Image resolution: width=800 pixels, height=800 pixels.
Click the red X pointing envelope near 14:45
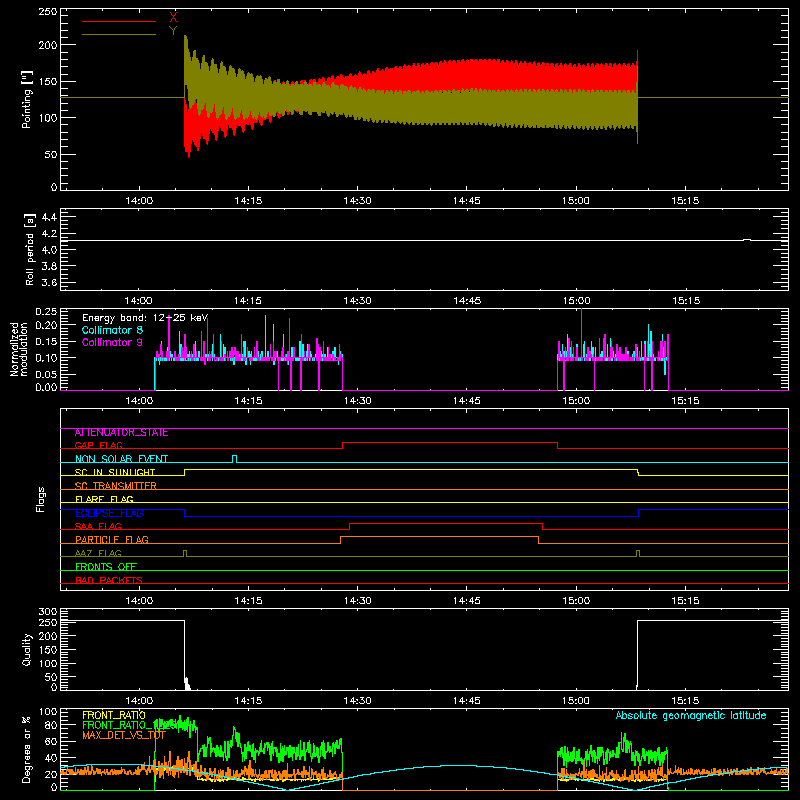[x=467, y=76]
